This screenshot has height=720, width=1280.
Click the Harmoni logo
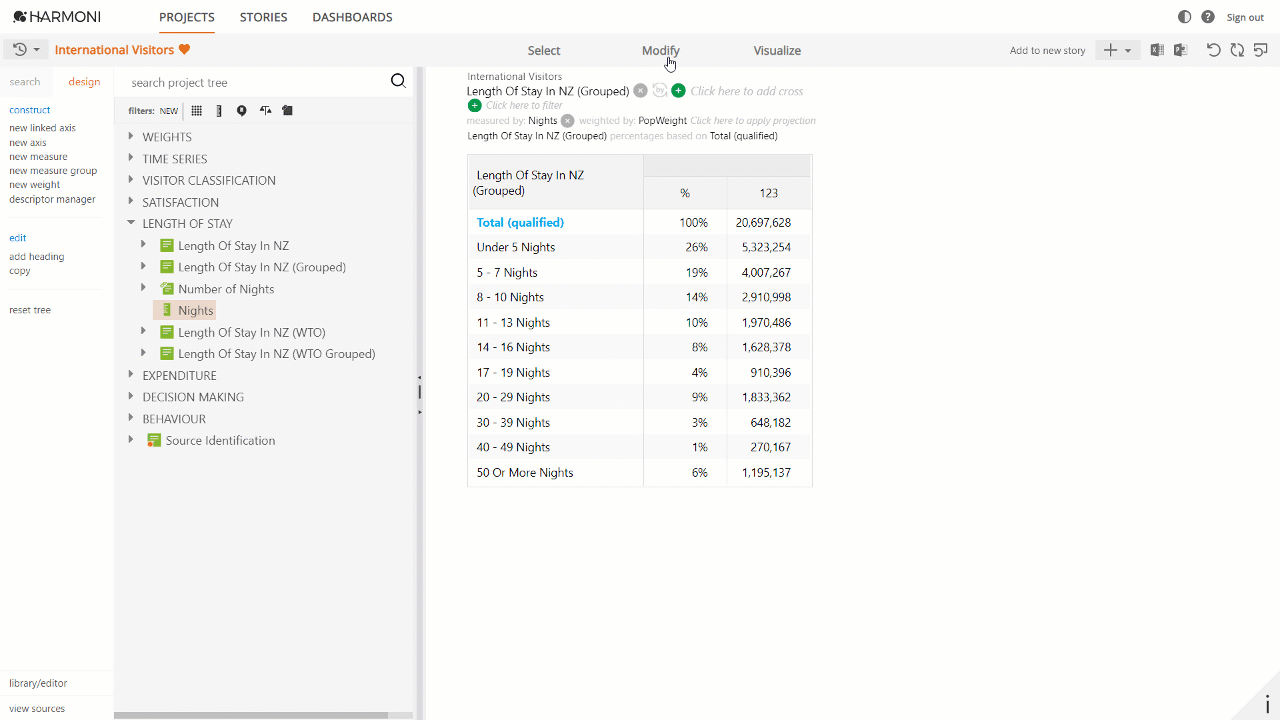click(57, 17)
